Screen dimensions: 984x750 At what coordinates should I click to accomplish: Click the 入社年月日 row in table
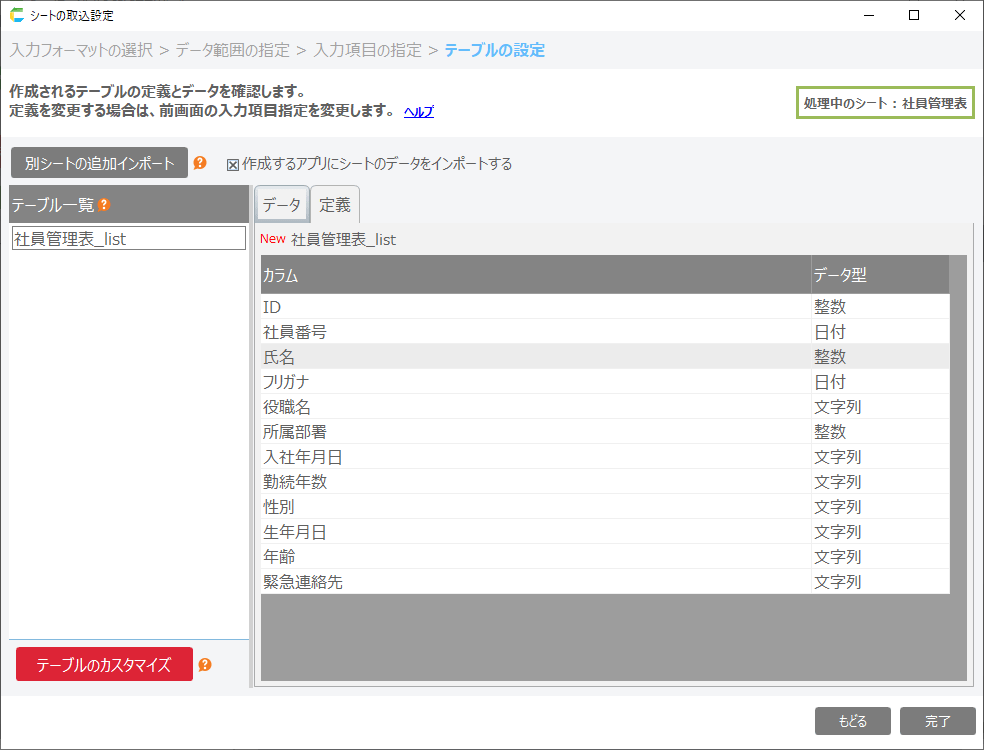[535, 457]
